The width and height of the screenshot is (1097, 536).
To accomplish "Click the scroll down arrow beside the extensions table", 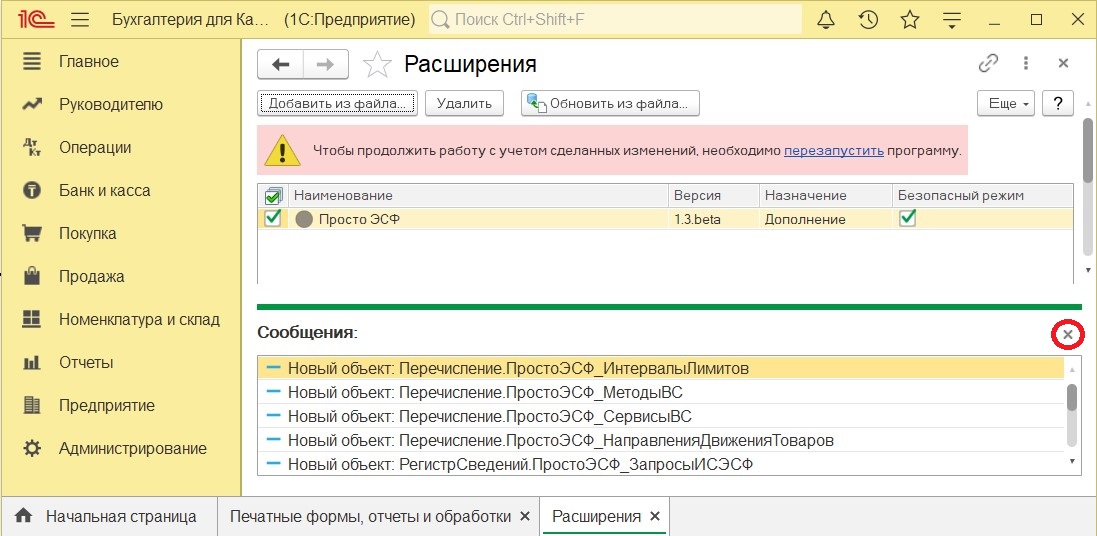I will (1087, 269).
